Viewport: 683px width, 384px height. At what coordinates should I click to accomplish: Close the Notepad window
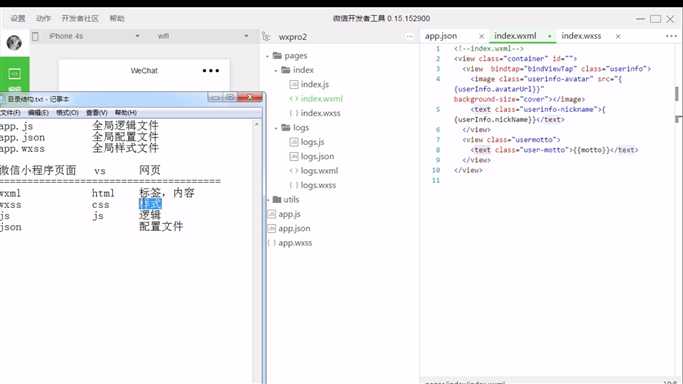[x=250, y=98]
